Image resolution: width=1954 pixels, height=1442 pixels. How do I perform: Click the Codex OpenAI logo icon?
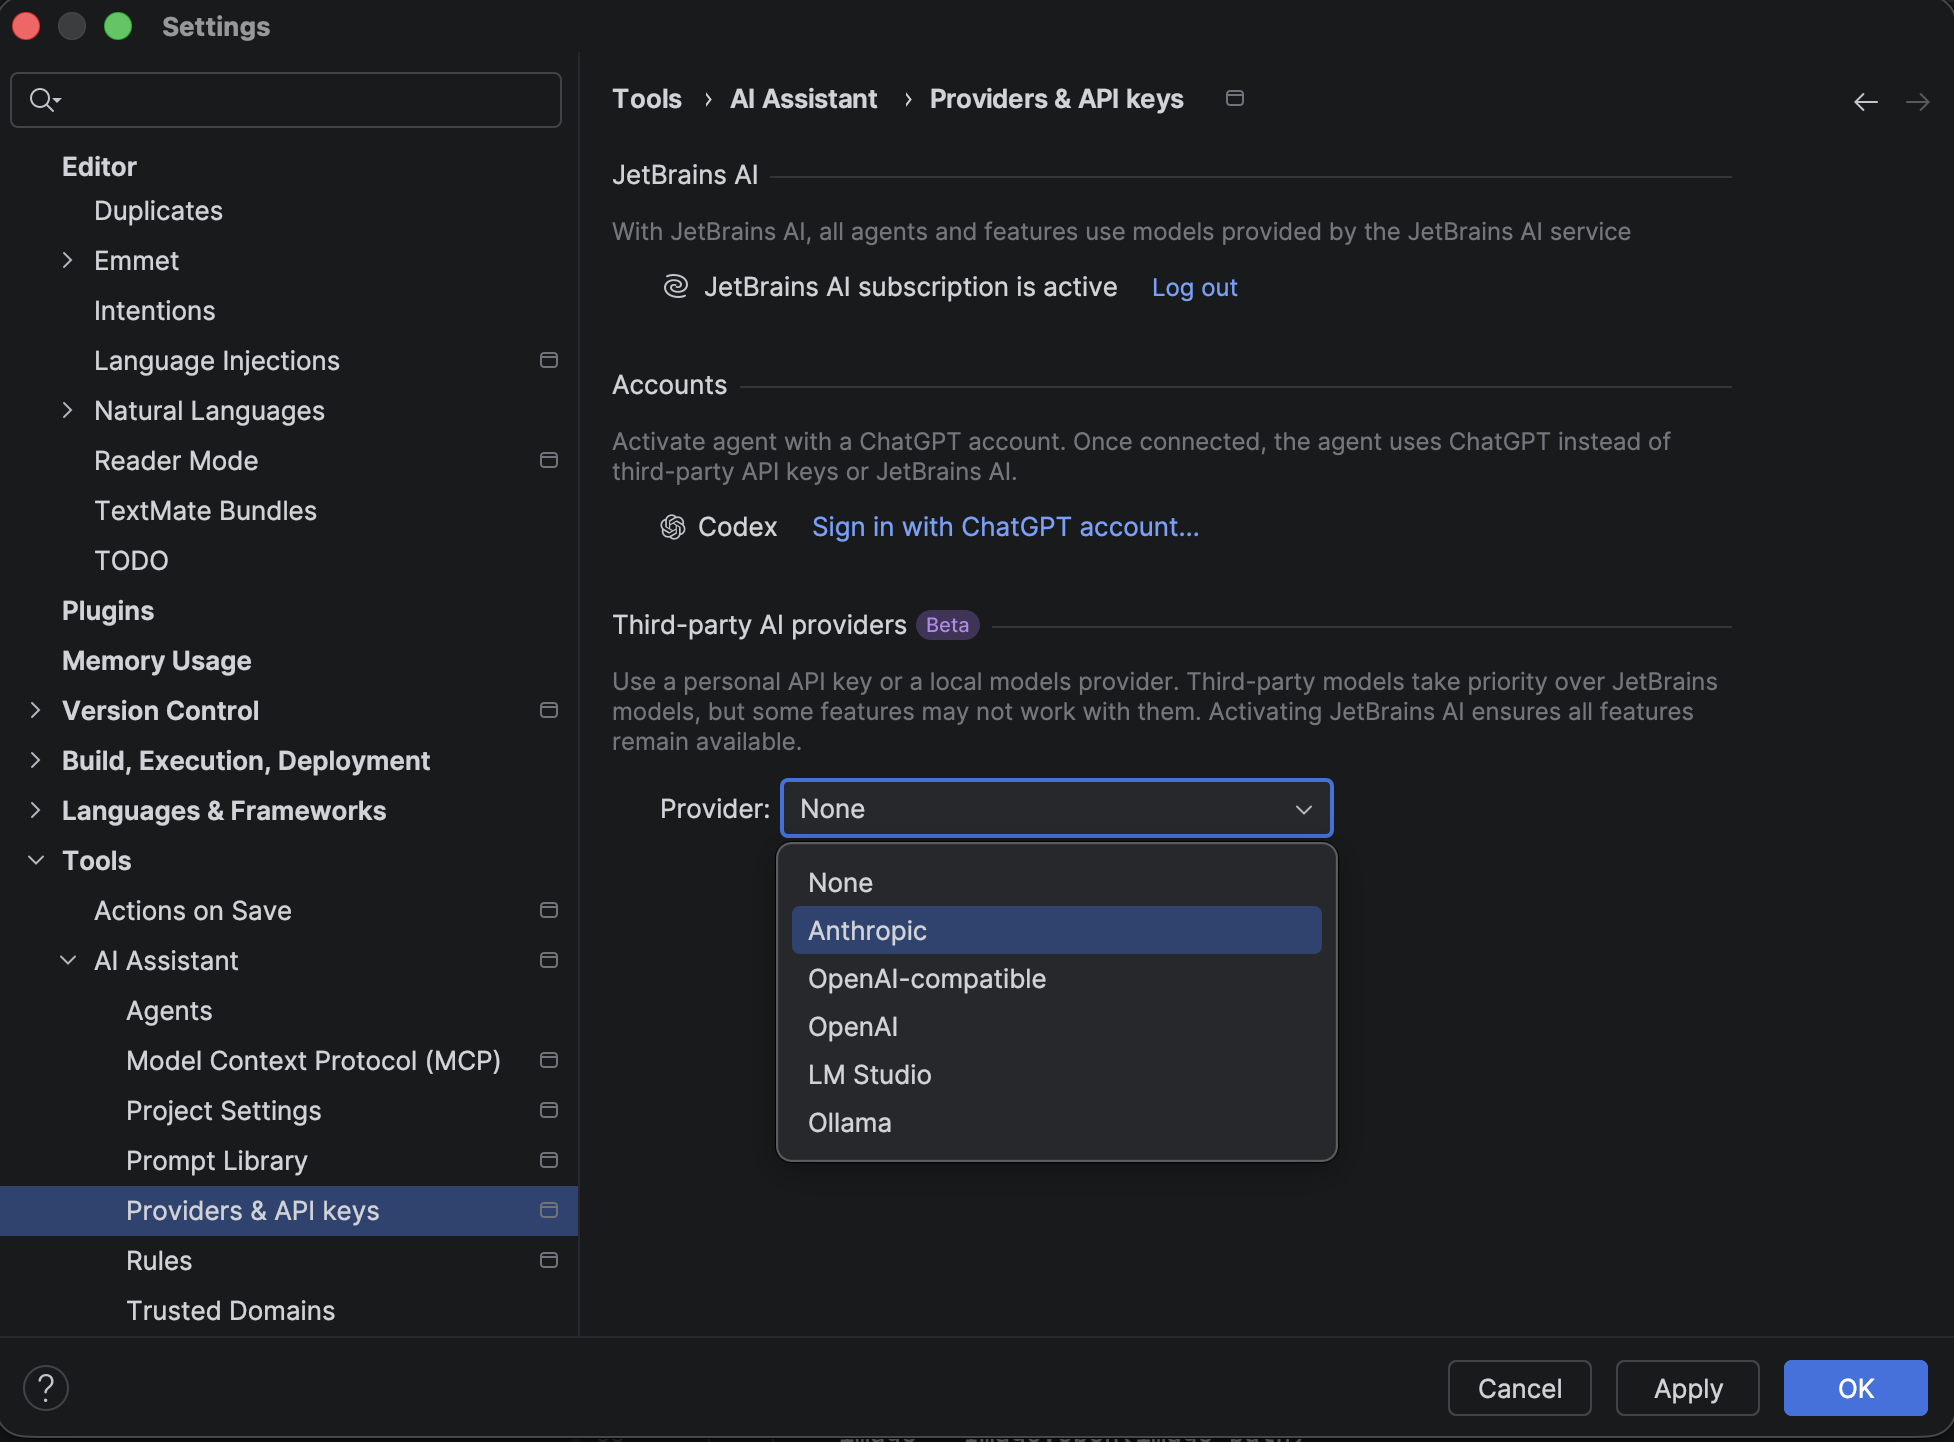tap(673, 527)
